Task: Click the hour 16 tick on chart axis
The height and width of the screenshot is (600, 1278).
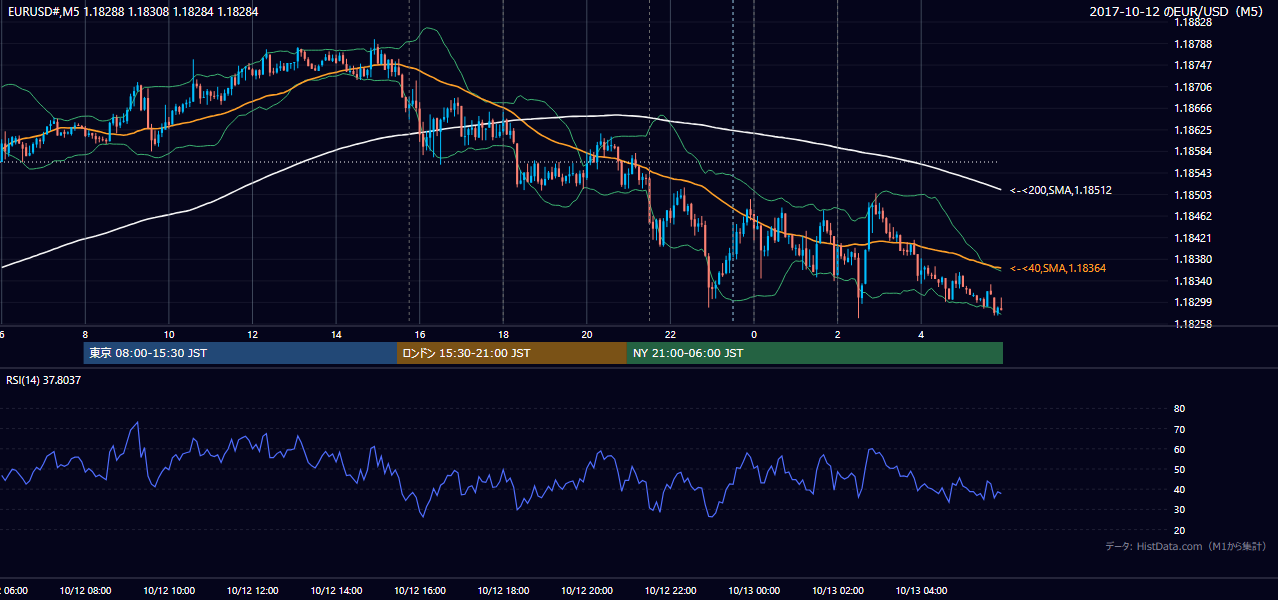Action: tap(419, 334)
